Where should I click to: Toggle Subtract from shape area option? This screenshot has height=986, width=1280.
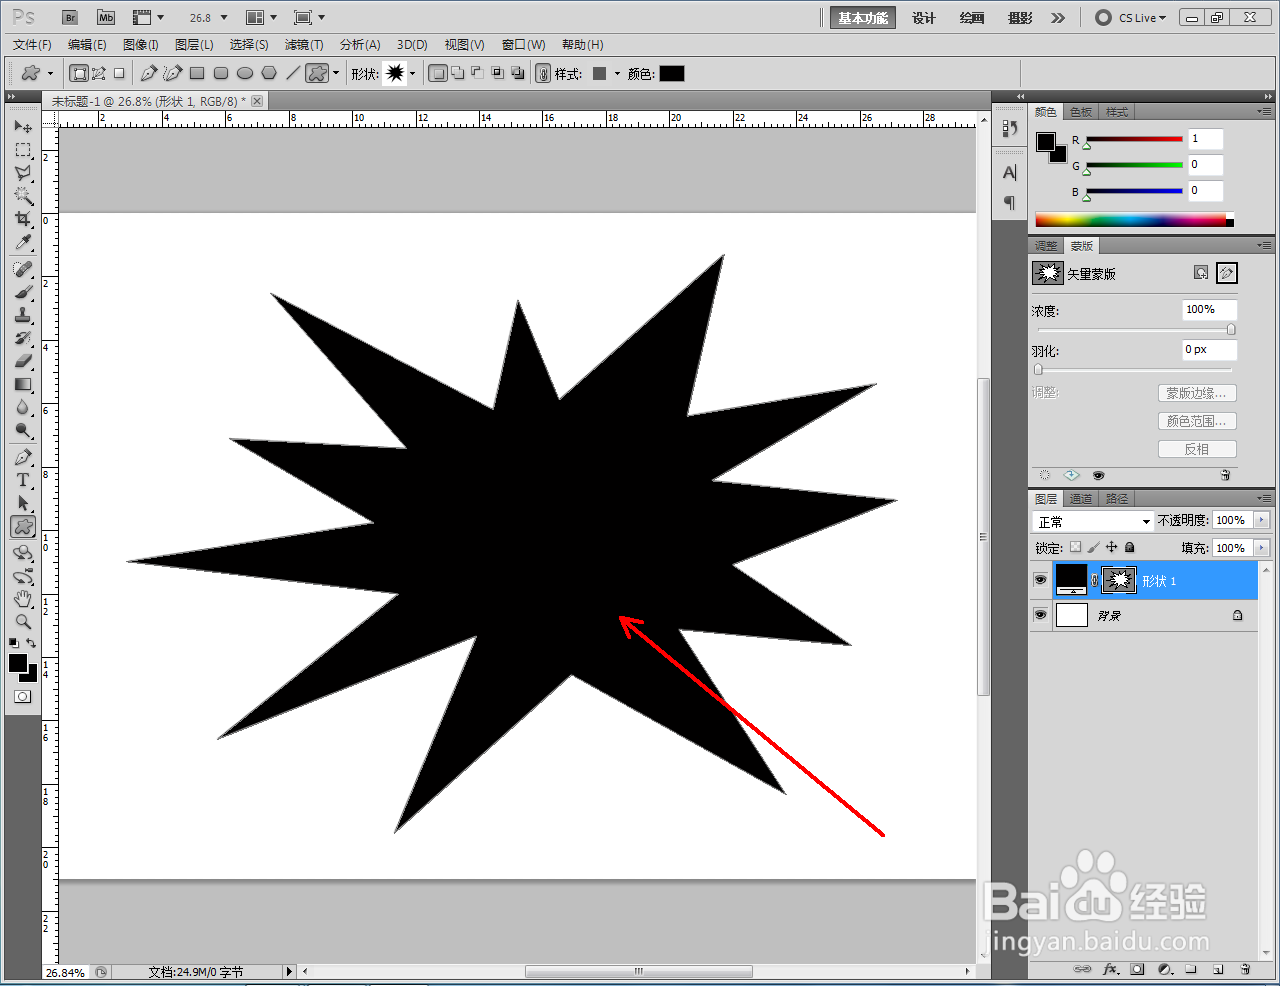[x=477, y=73]
